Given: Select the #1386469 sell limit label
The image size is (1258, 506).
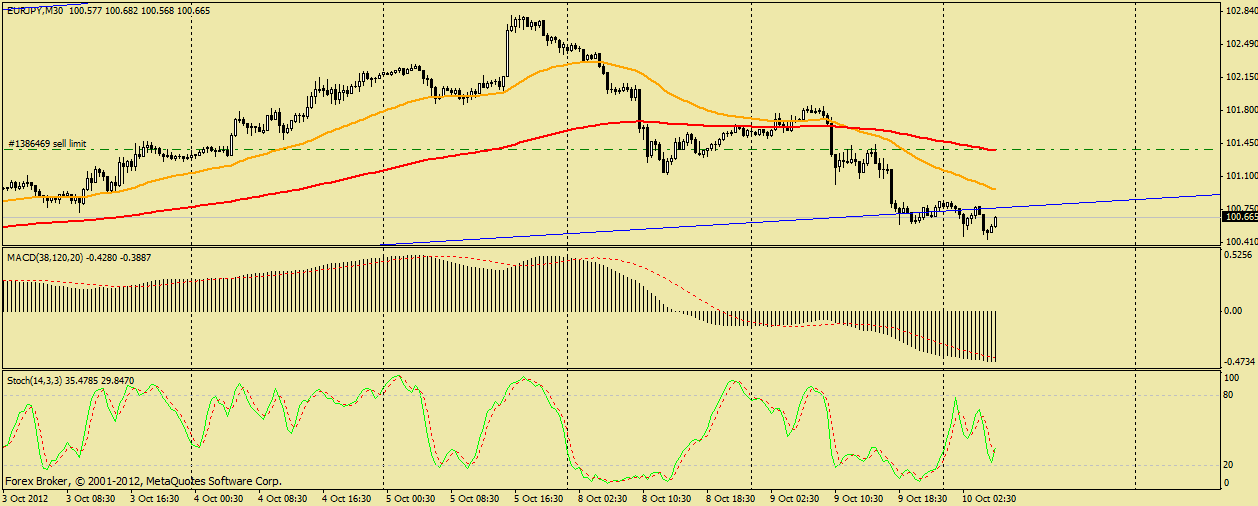Looking at the screenshot, I should coord(47,144).
